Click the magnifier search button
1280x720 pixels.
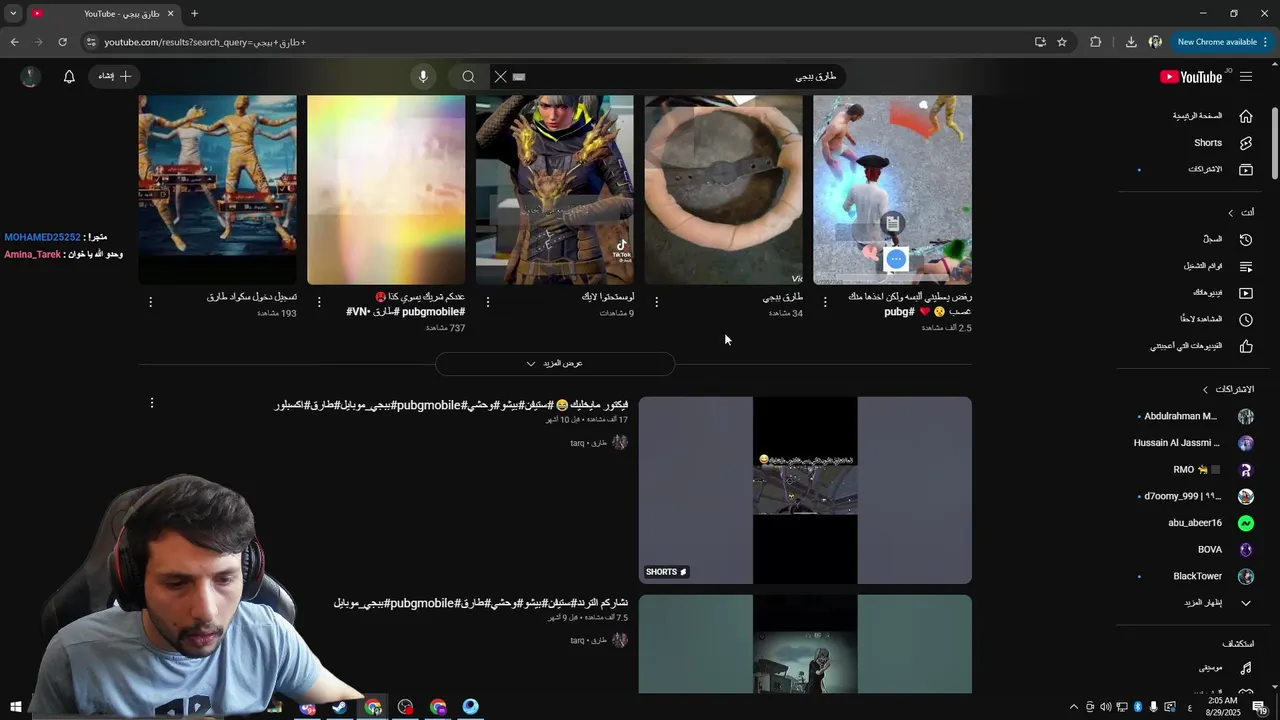tap(468, 77)
